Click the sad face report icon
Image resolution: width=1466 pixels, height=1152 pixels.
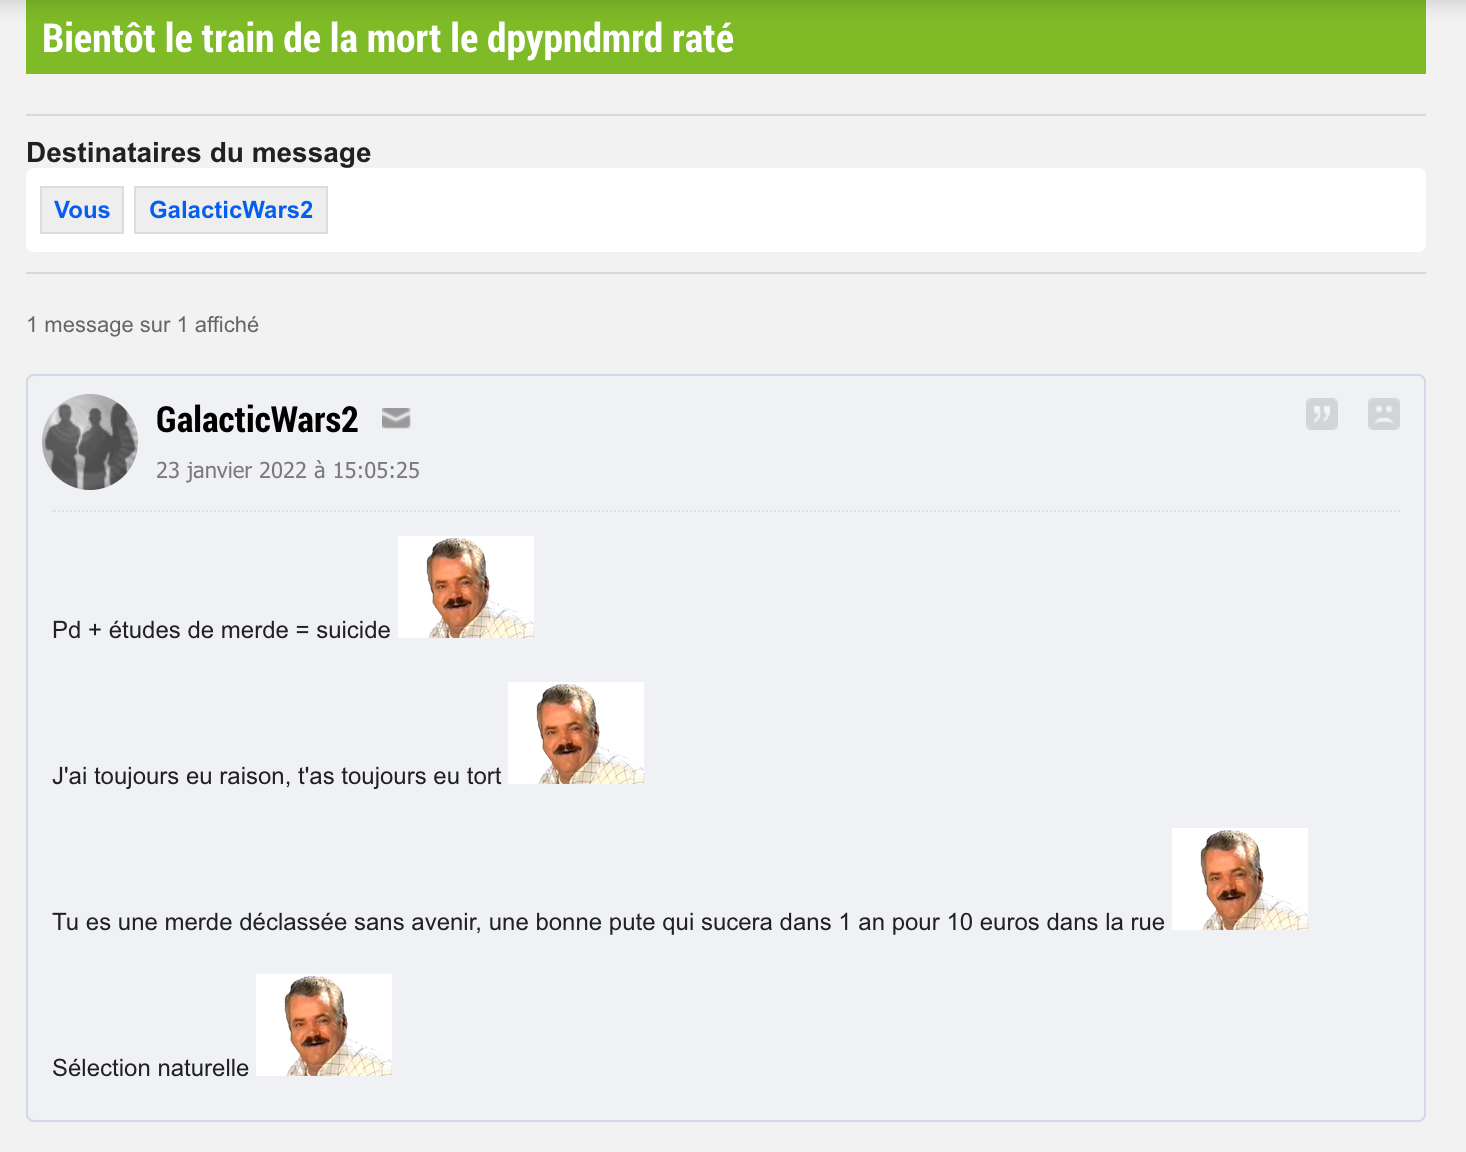[x=1384, y=414]
